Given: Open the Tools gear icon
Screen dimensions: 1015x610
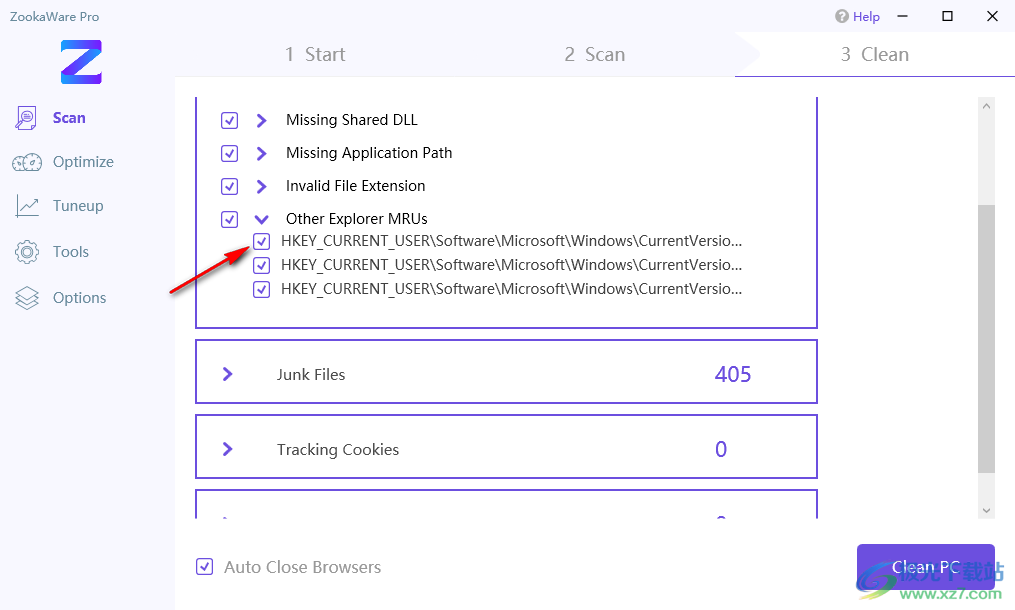Looking at the screenshot, I should click(x=27, y=252).
